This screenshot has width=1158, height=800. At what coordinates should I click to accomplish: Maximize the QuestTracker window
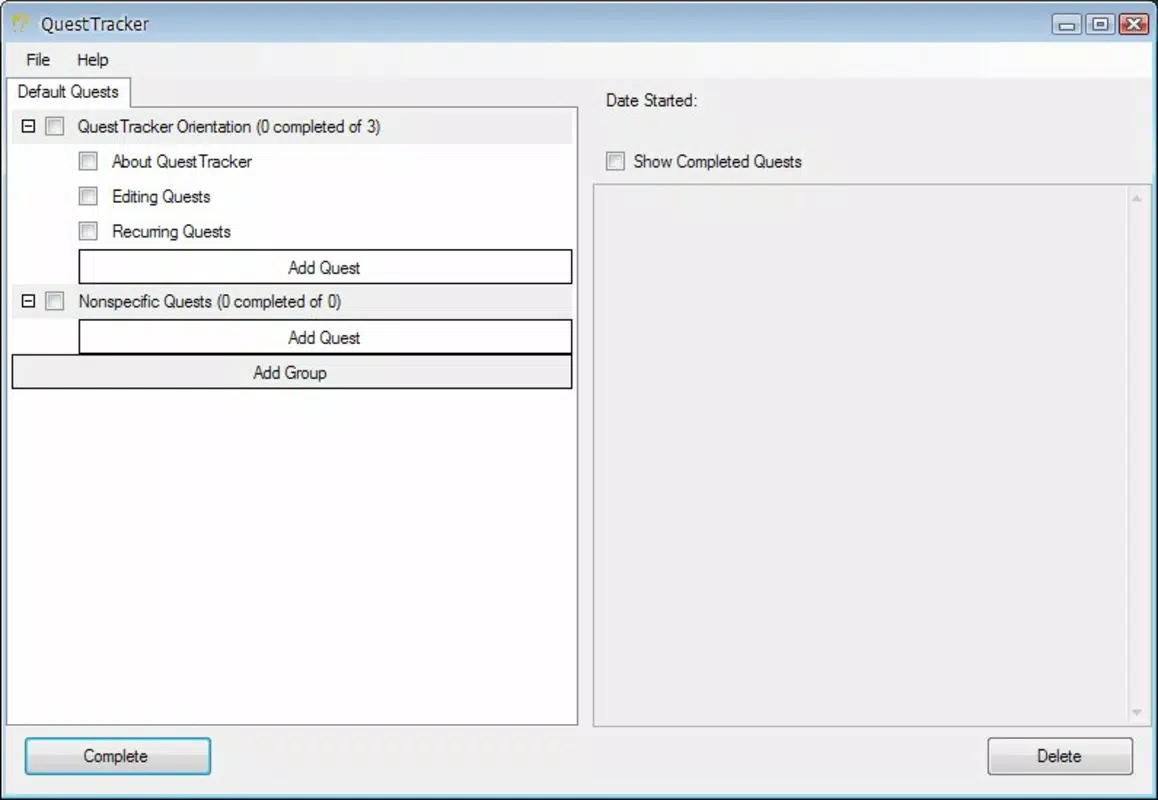coord(1100,24)
